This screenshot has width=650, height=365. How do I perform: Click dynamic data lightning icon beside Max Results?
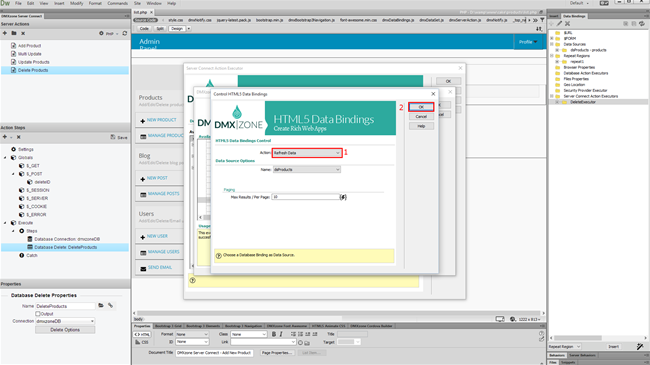click(x=343, y=197)
